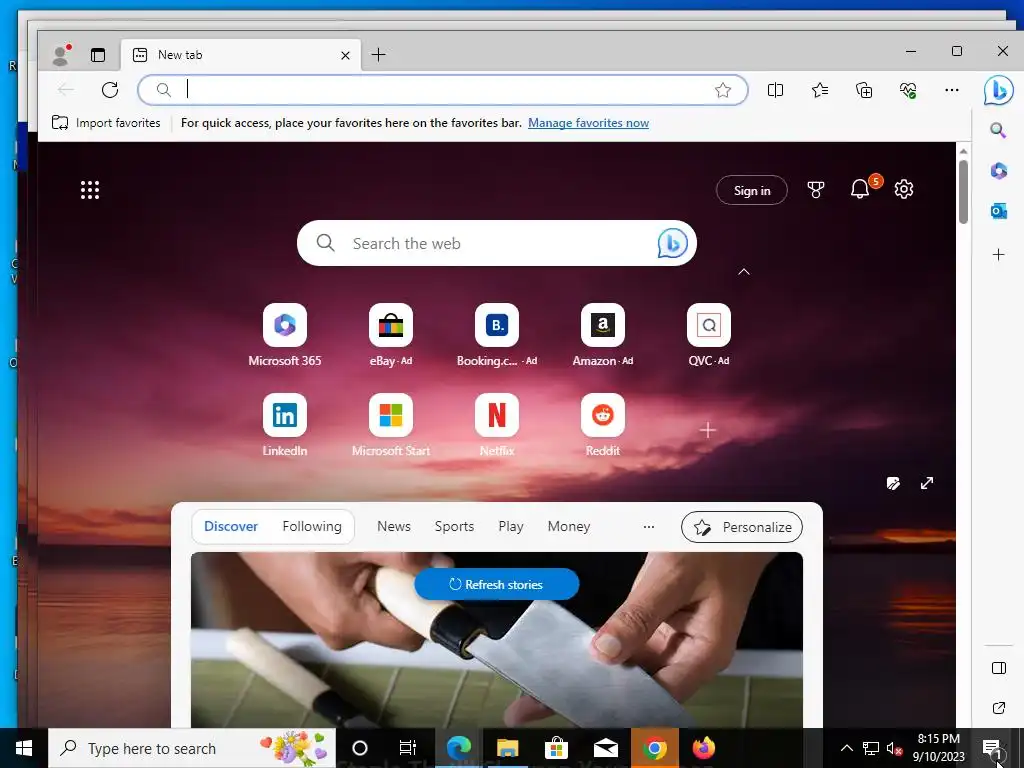Click Import favorites
The image size is (1024, 768).
click(106, 123)
